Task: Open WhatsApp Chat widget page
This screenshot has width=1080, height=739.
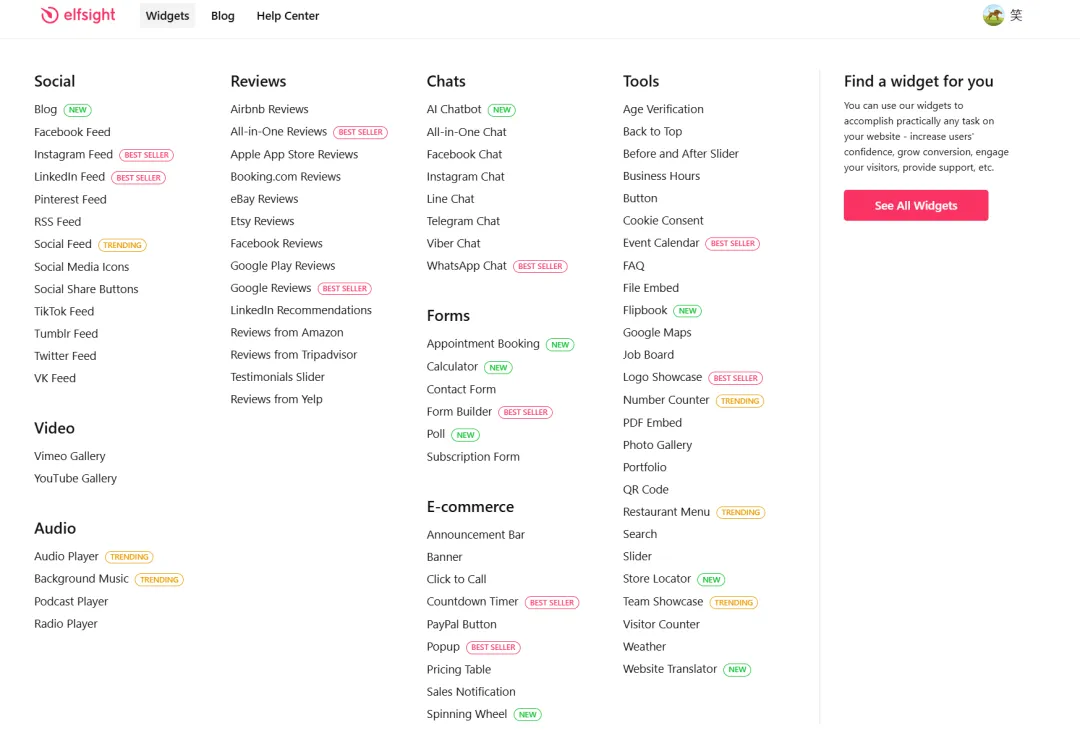Action: [466, 266]
